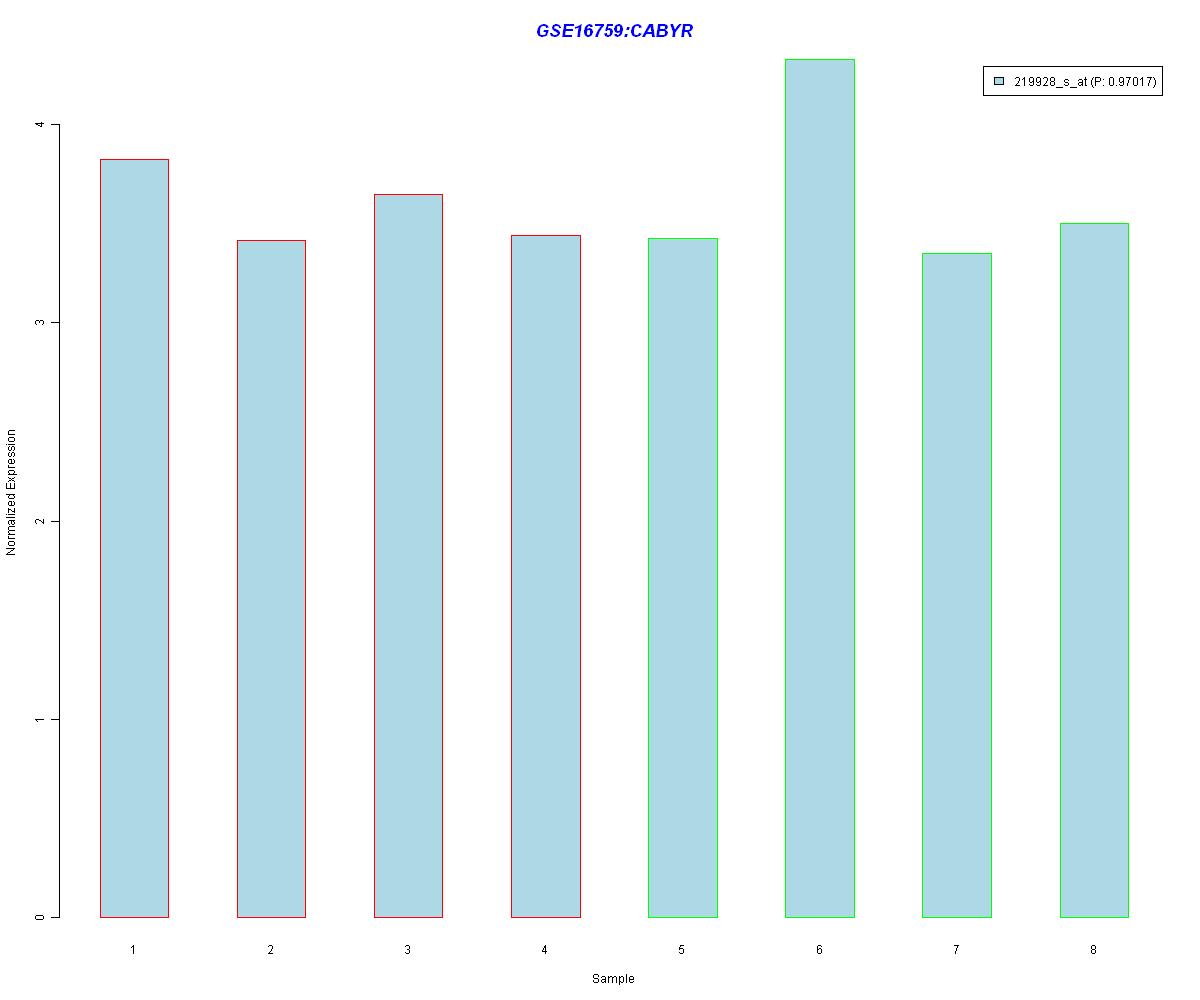Viewport: 1200px width, 1000px height.
Task: Select the bar for sample 1
Action: pos(134,538)
